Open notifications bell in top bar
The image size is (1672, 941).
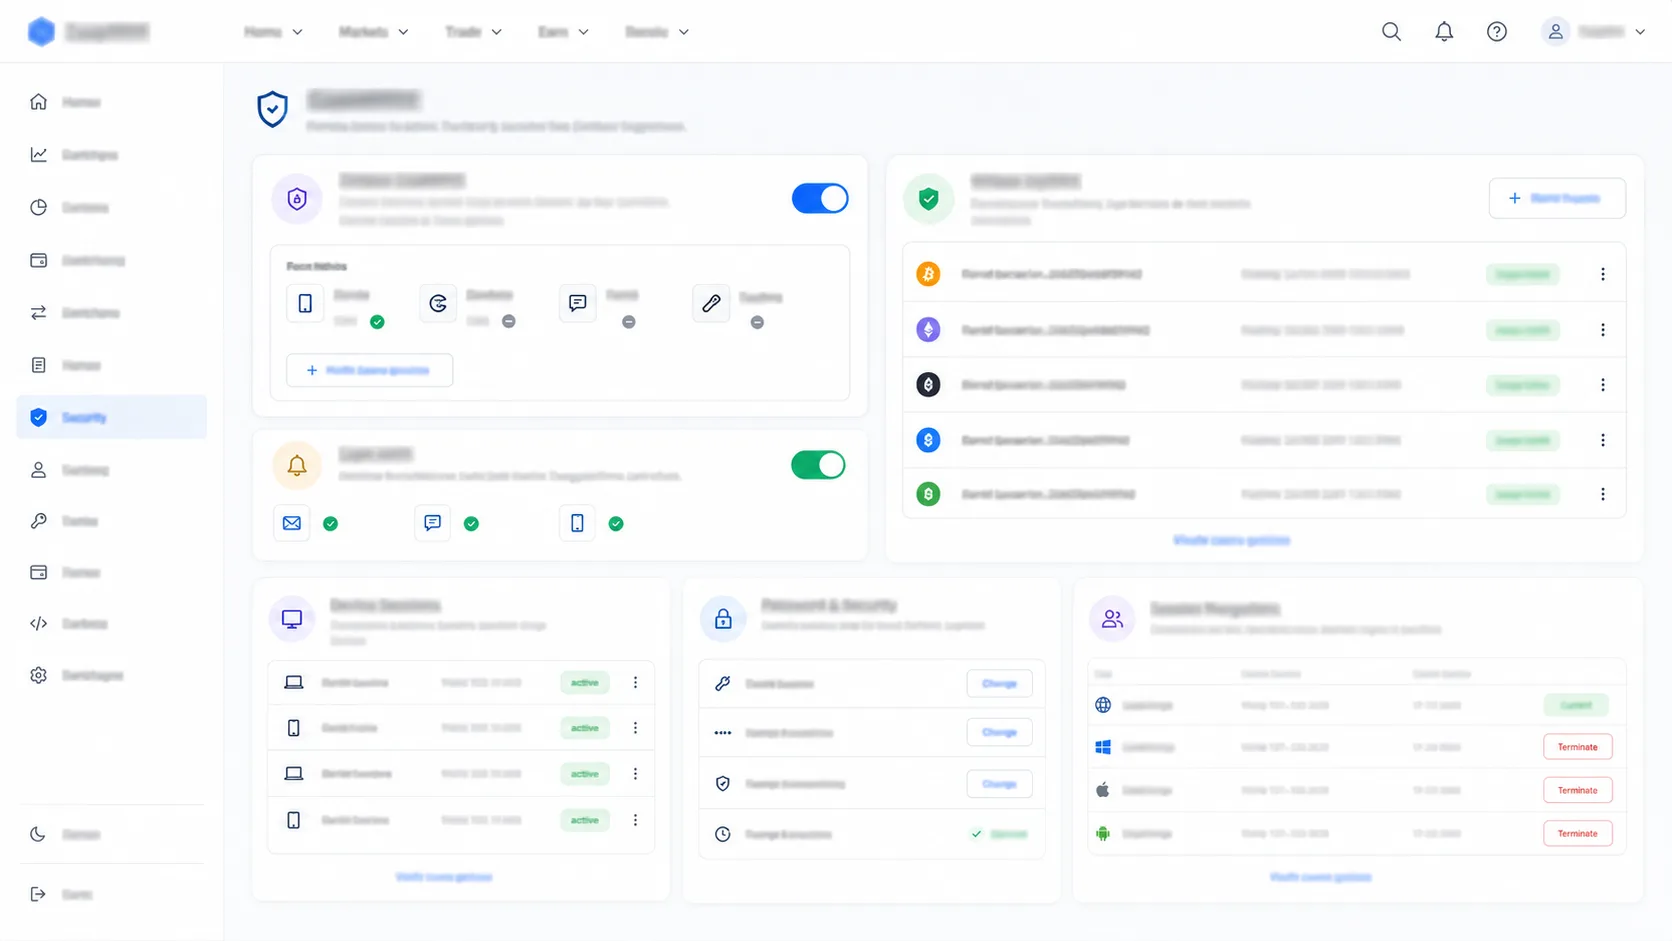1444,32
